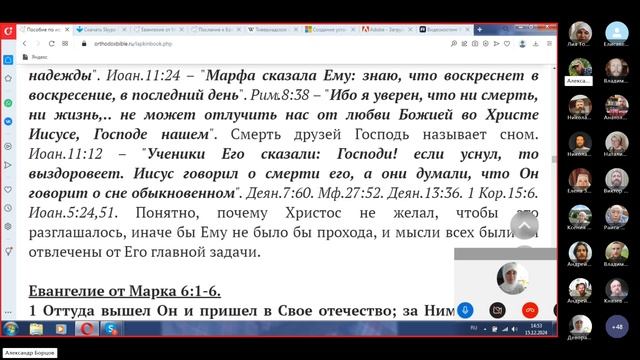Open the sidebar pinboards icon
Viewport: 640px width, 360px height.
coord(8,251)
